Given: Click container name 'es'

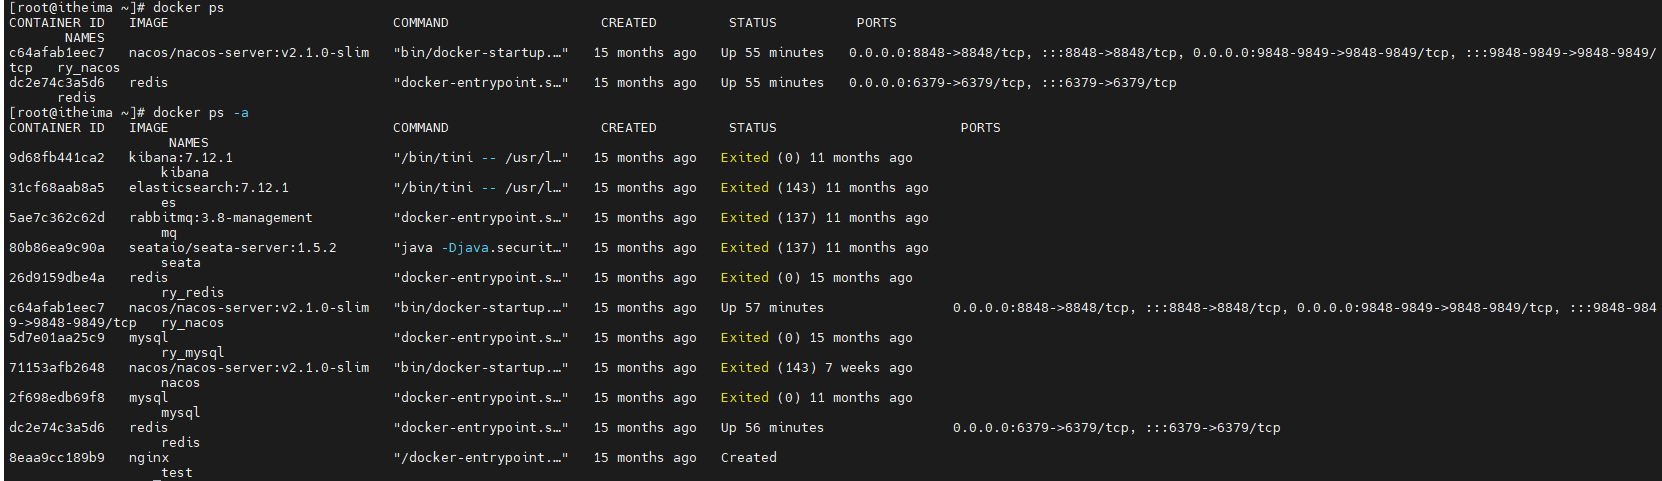Looking at the screenshot, I should click(x=168, y=203).
